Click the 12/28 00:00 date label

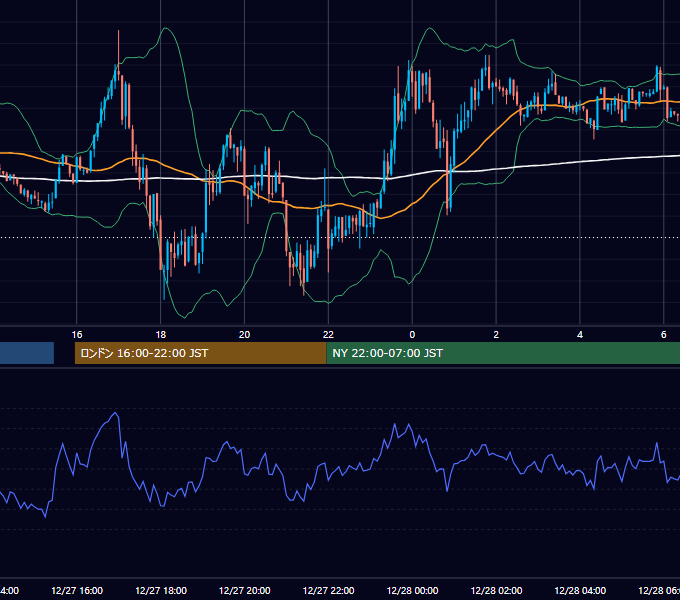point(412,590)
